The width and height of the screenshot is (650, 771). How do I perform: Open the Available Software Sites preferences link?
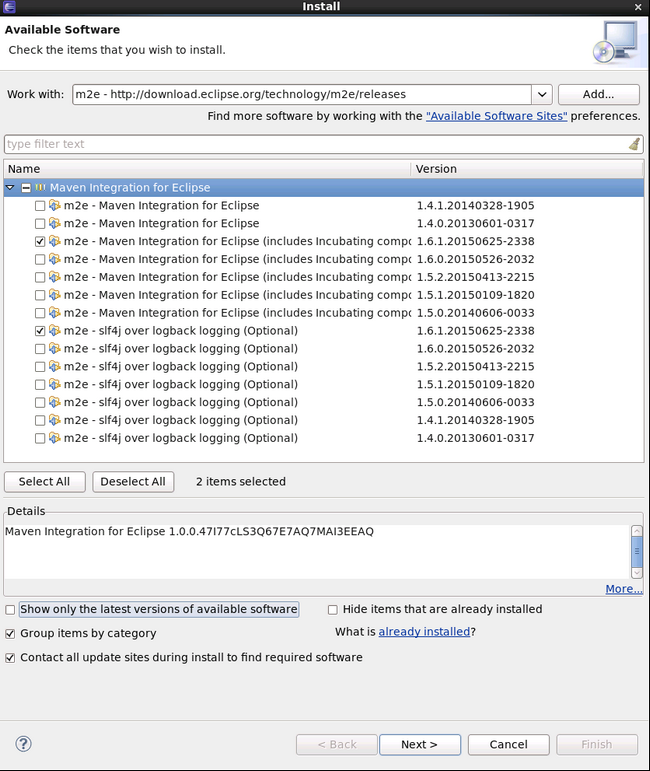[497, 116]
